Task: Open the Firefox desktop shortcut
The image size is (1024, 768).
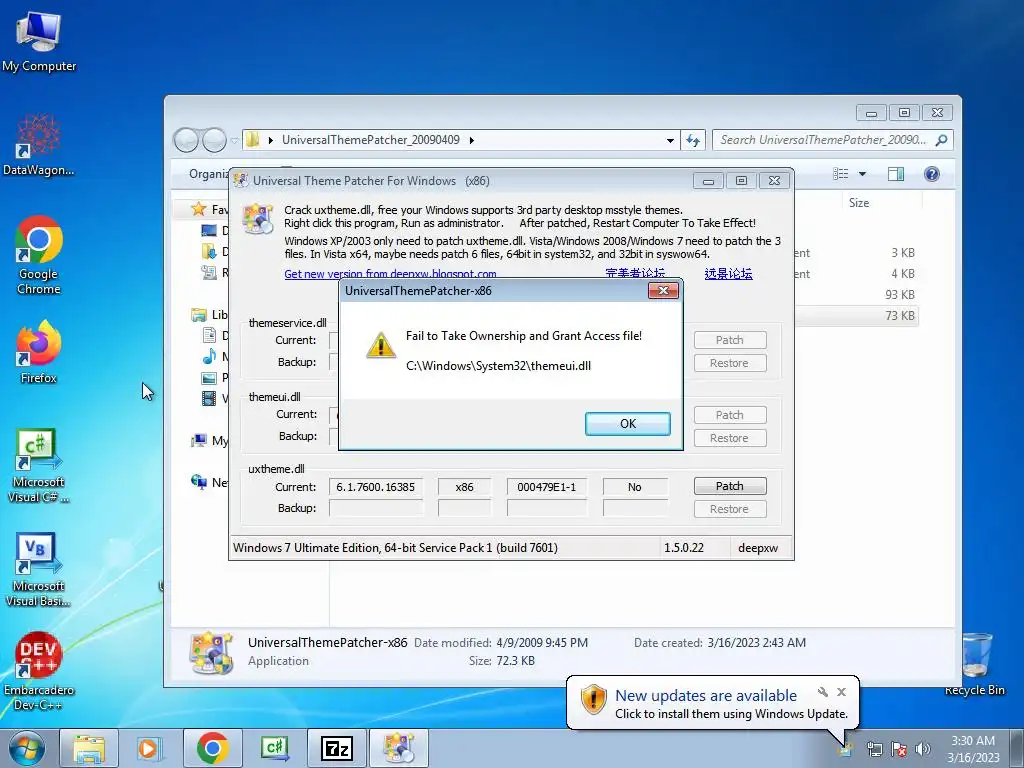Action: click(39, 351)
